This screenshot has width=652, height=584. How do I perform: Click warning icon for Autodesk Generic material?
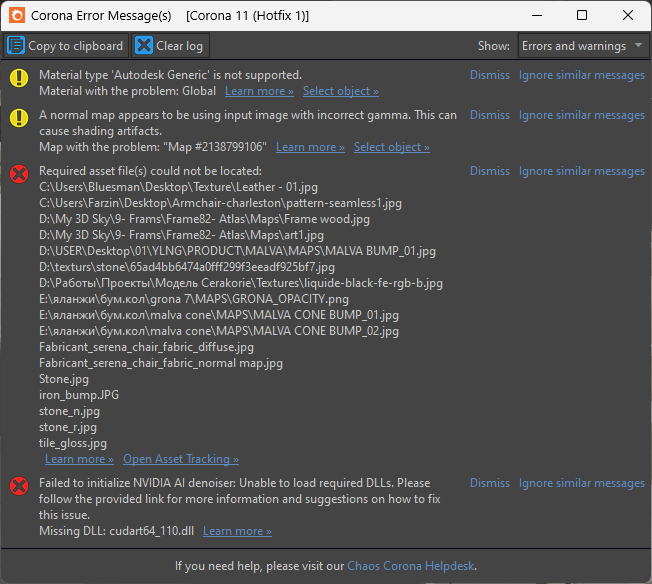[19, 78]
